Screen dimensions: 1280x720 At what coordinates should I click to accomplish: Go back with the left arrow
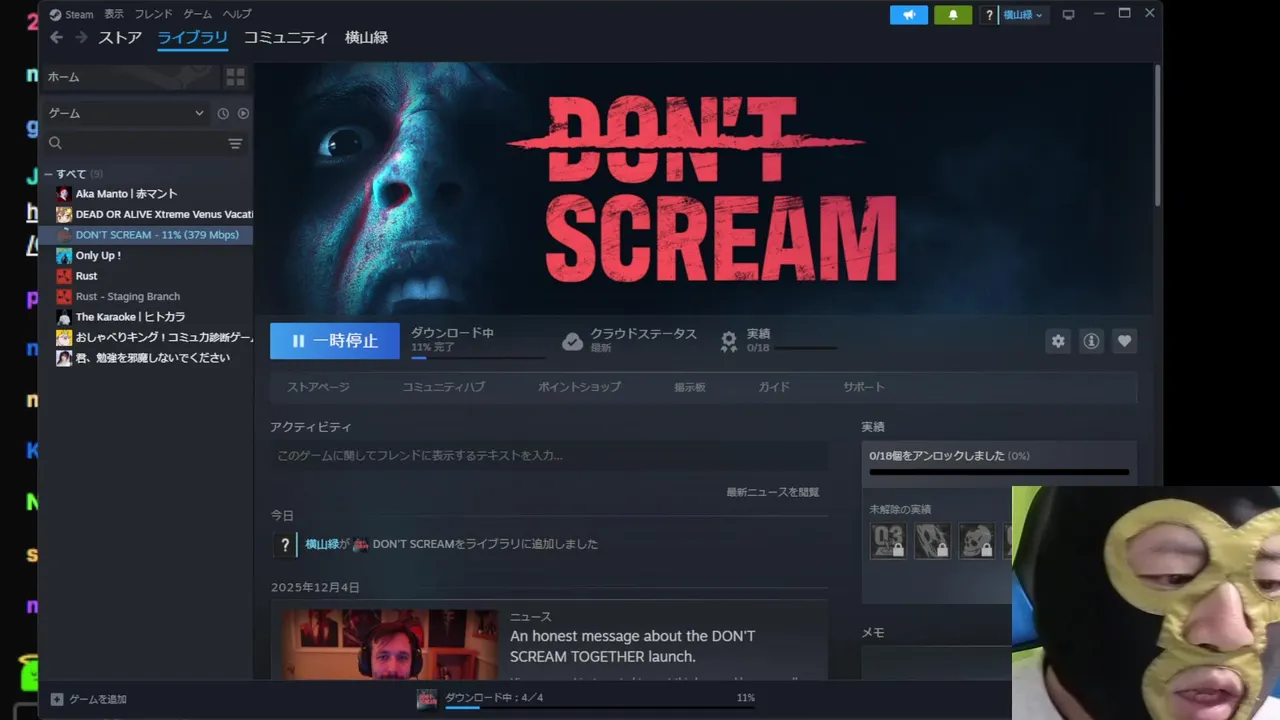56,37
